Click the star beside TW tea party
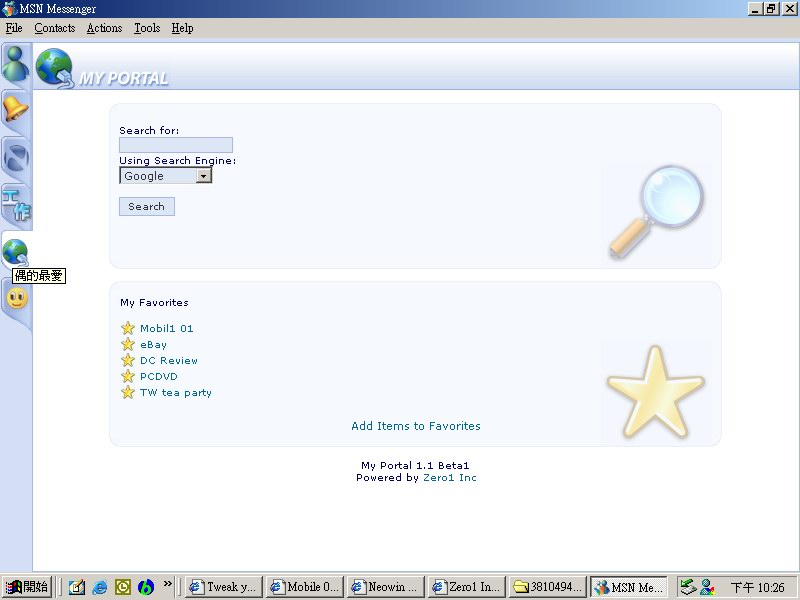Screen dimensions: 800x600 128,392
